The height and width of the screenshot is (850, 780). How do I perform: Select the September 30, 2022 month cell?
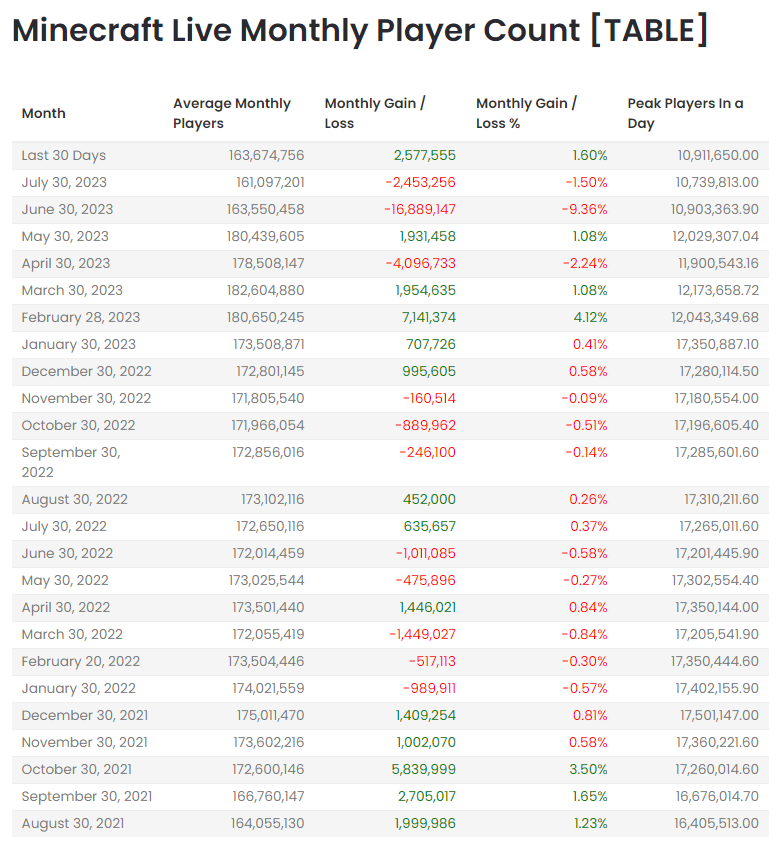pos(70,462)
